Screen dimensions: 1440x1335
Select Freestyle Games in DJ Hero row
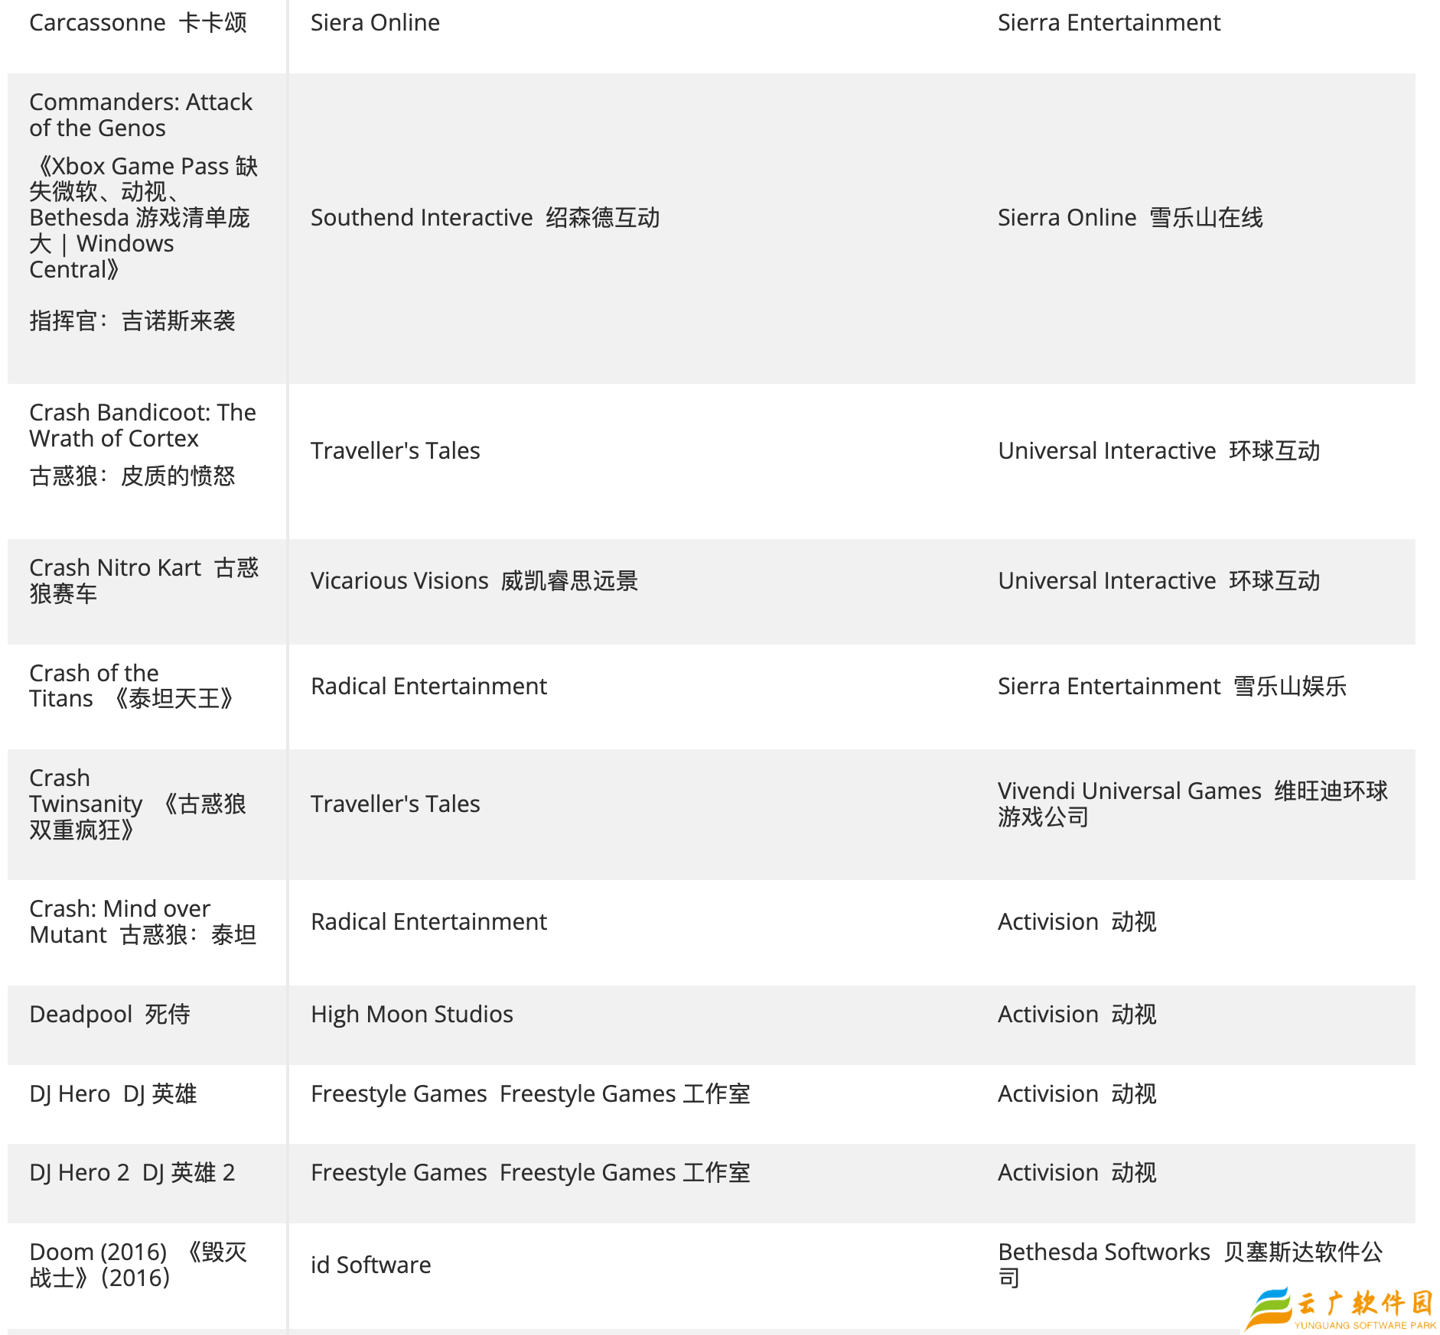530,1094
